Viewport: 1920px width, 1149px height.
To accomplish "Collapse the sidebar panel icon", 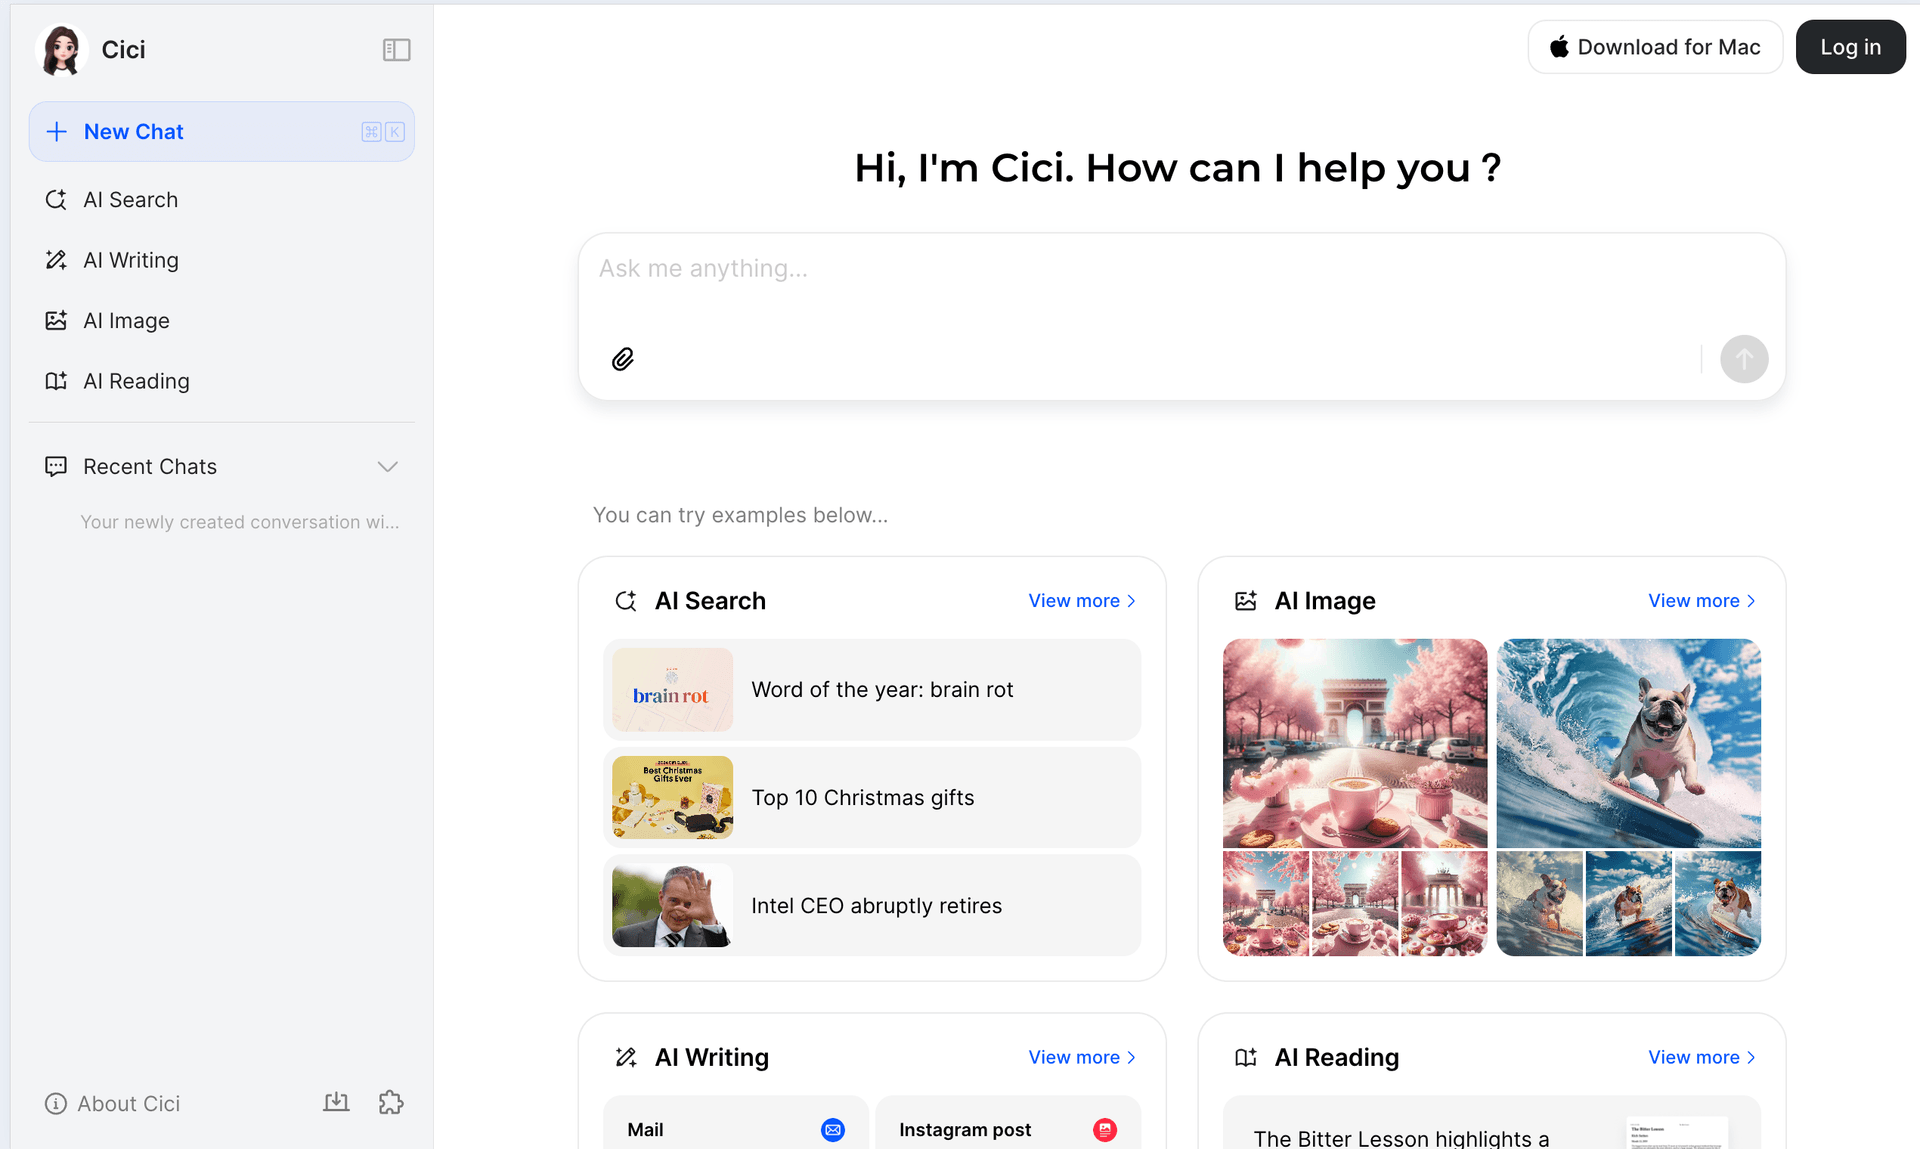I will point(396,50).
